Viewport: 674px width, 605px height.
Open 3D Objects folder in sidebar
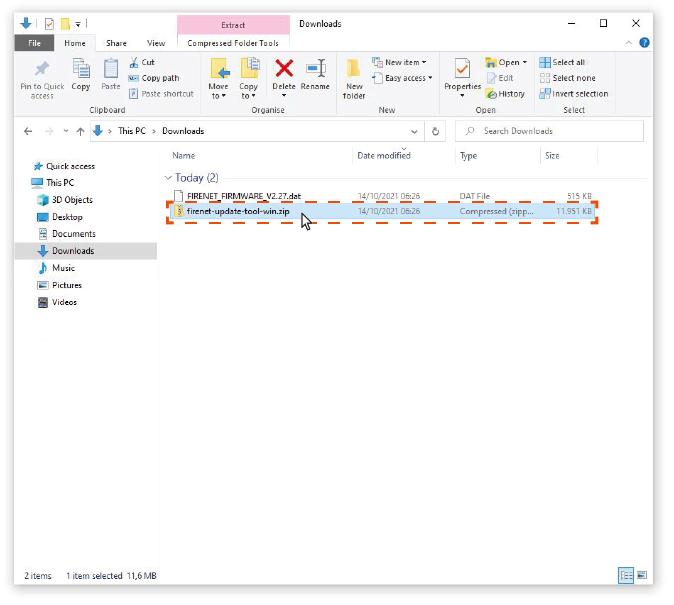72,200
